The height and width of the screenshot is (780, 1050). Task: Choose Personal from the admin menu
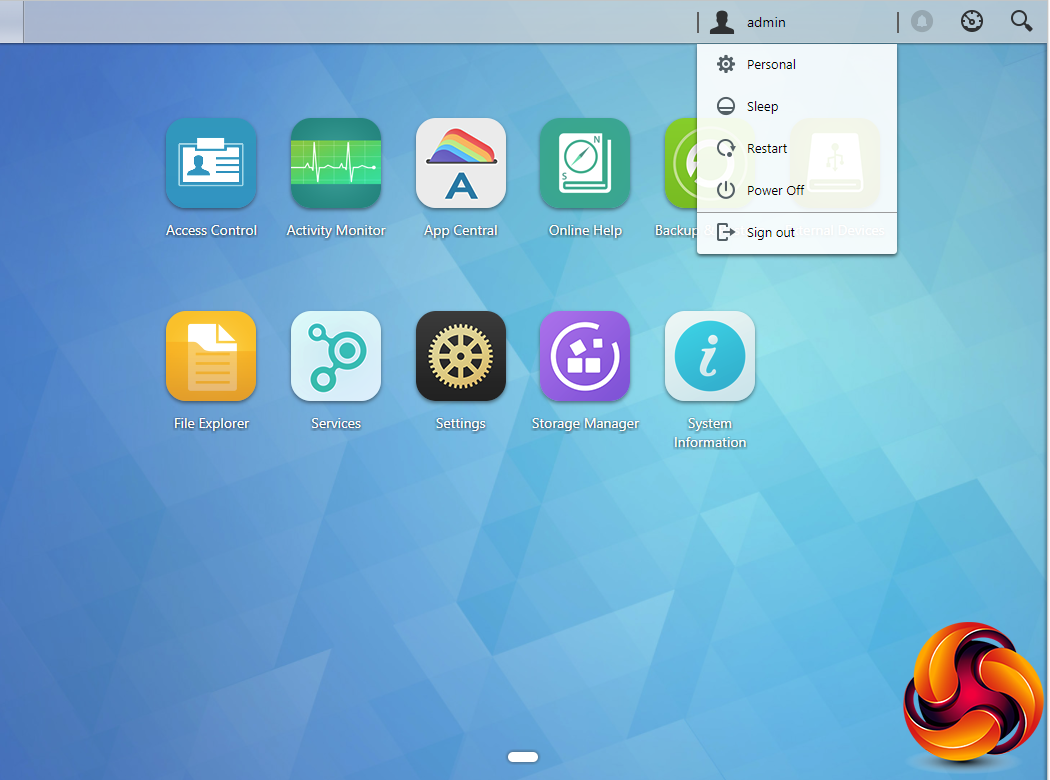pyautogui.click(x=797, y=64)
